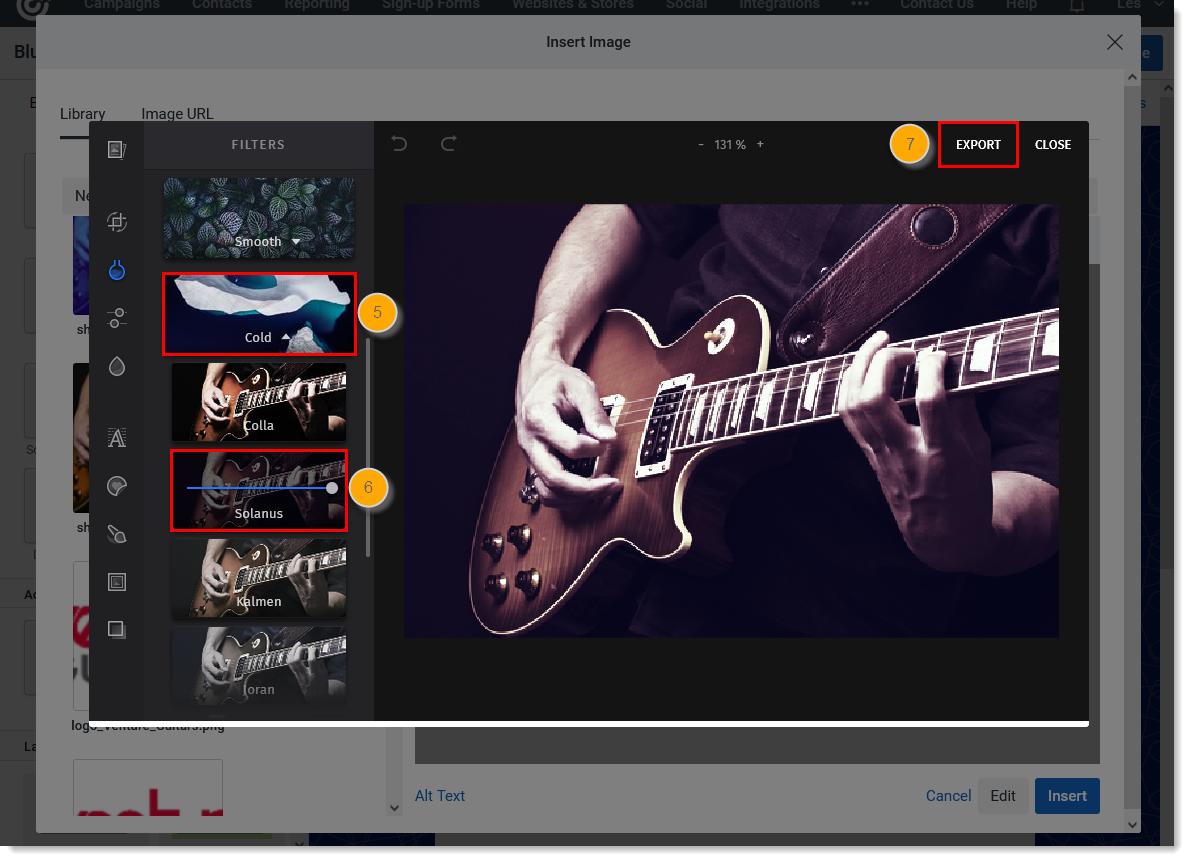Apply the Kalmen filter thumbnail

point(258,578)
